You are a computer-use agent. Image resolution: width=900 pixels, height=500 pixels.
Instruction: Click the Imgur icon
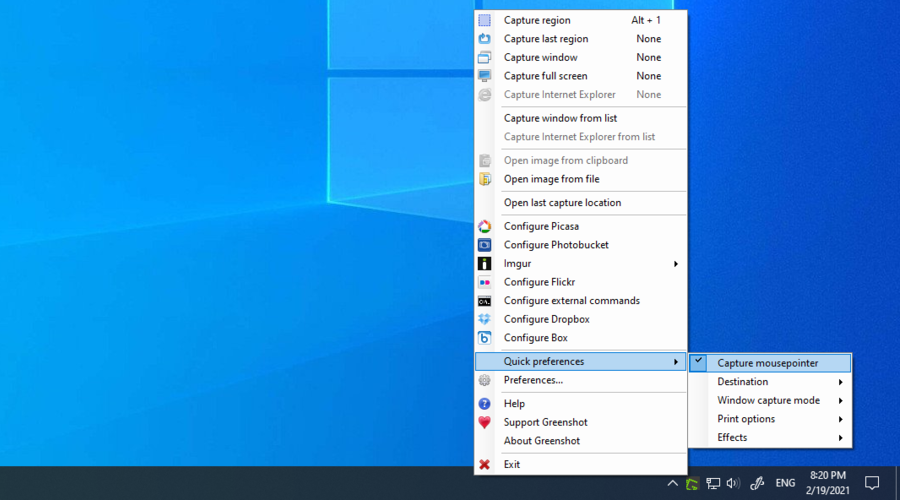click(x=484, y=263)
